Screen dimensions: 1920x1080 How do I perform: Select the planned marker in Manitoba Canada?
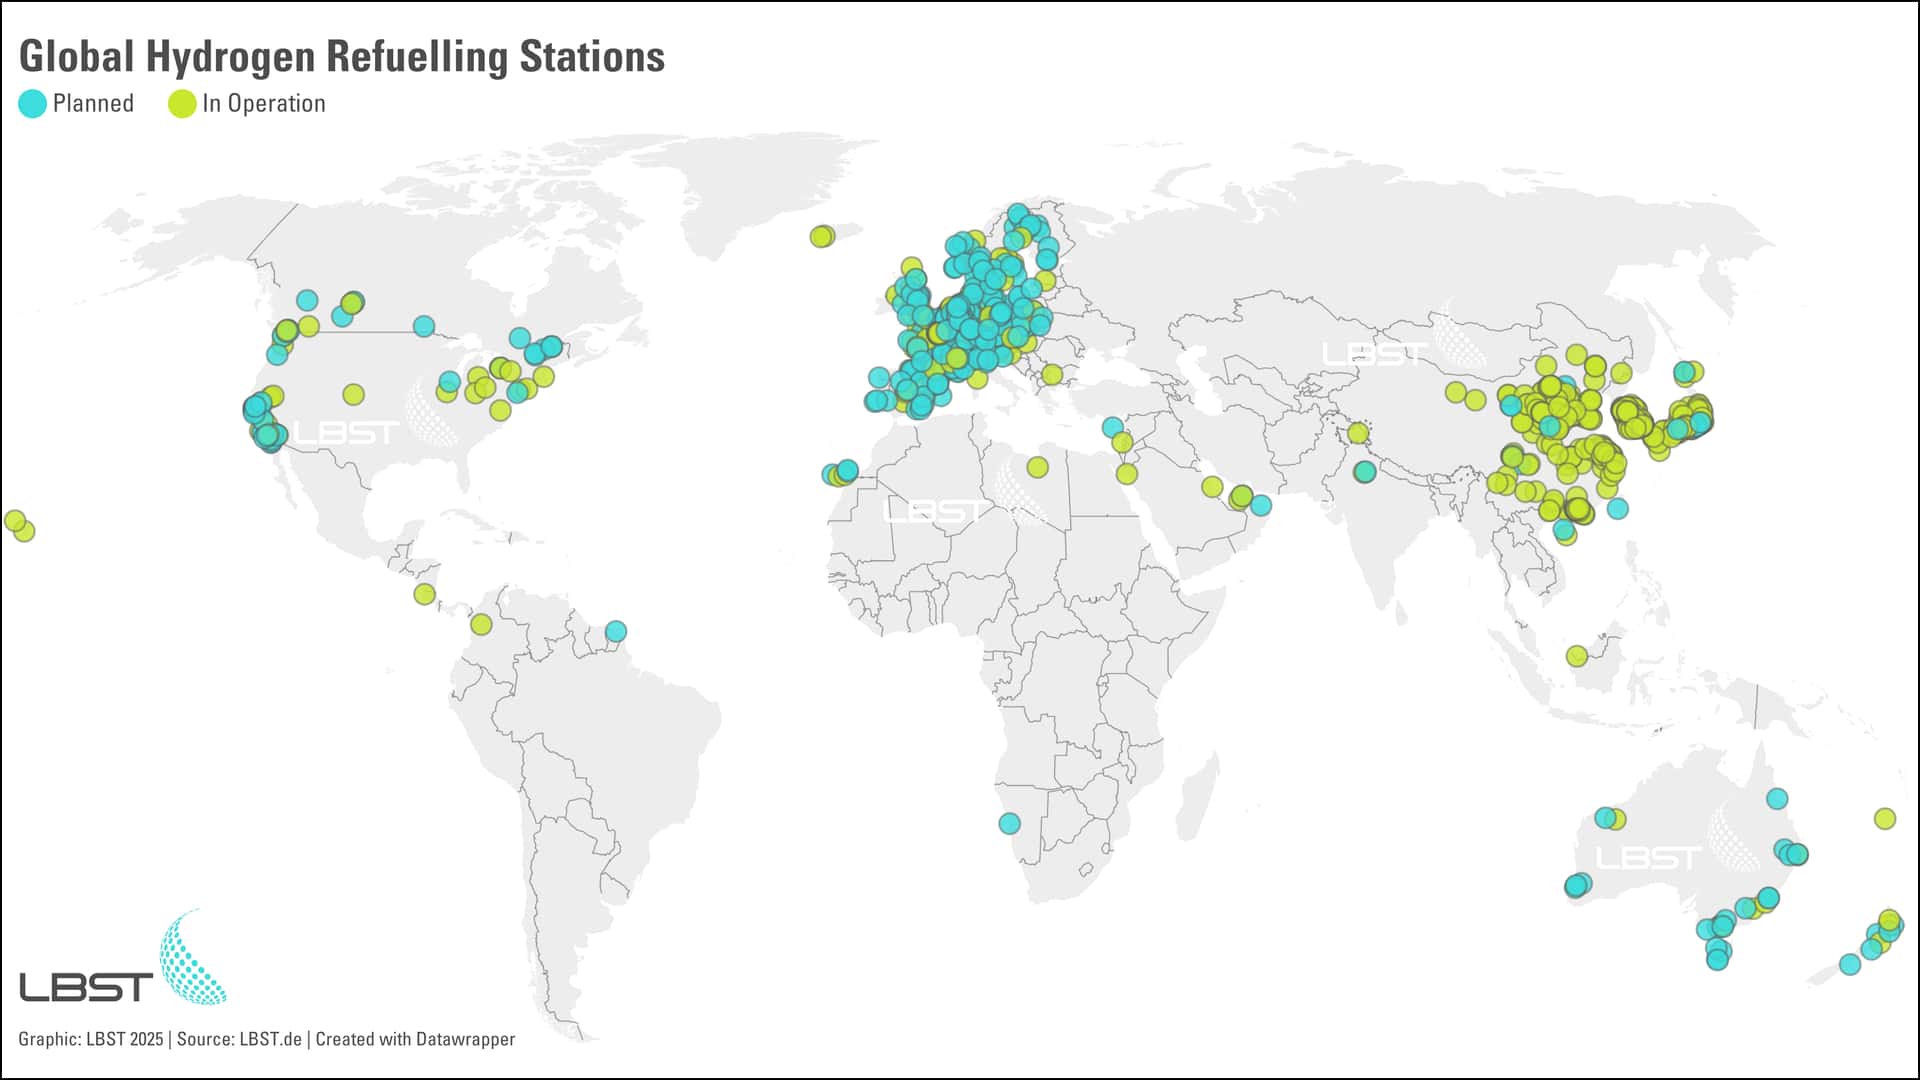click(x=424, y=326)
